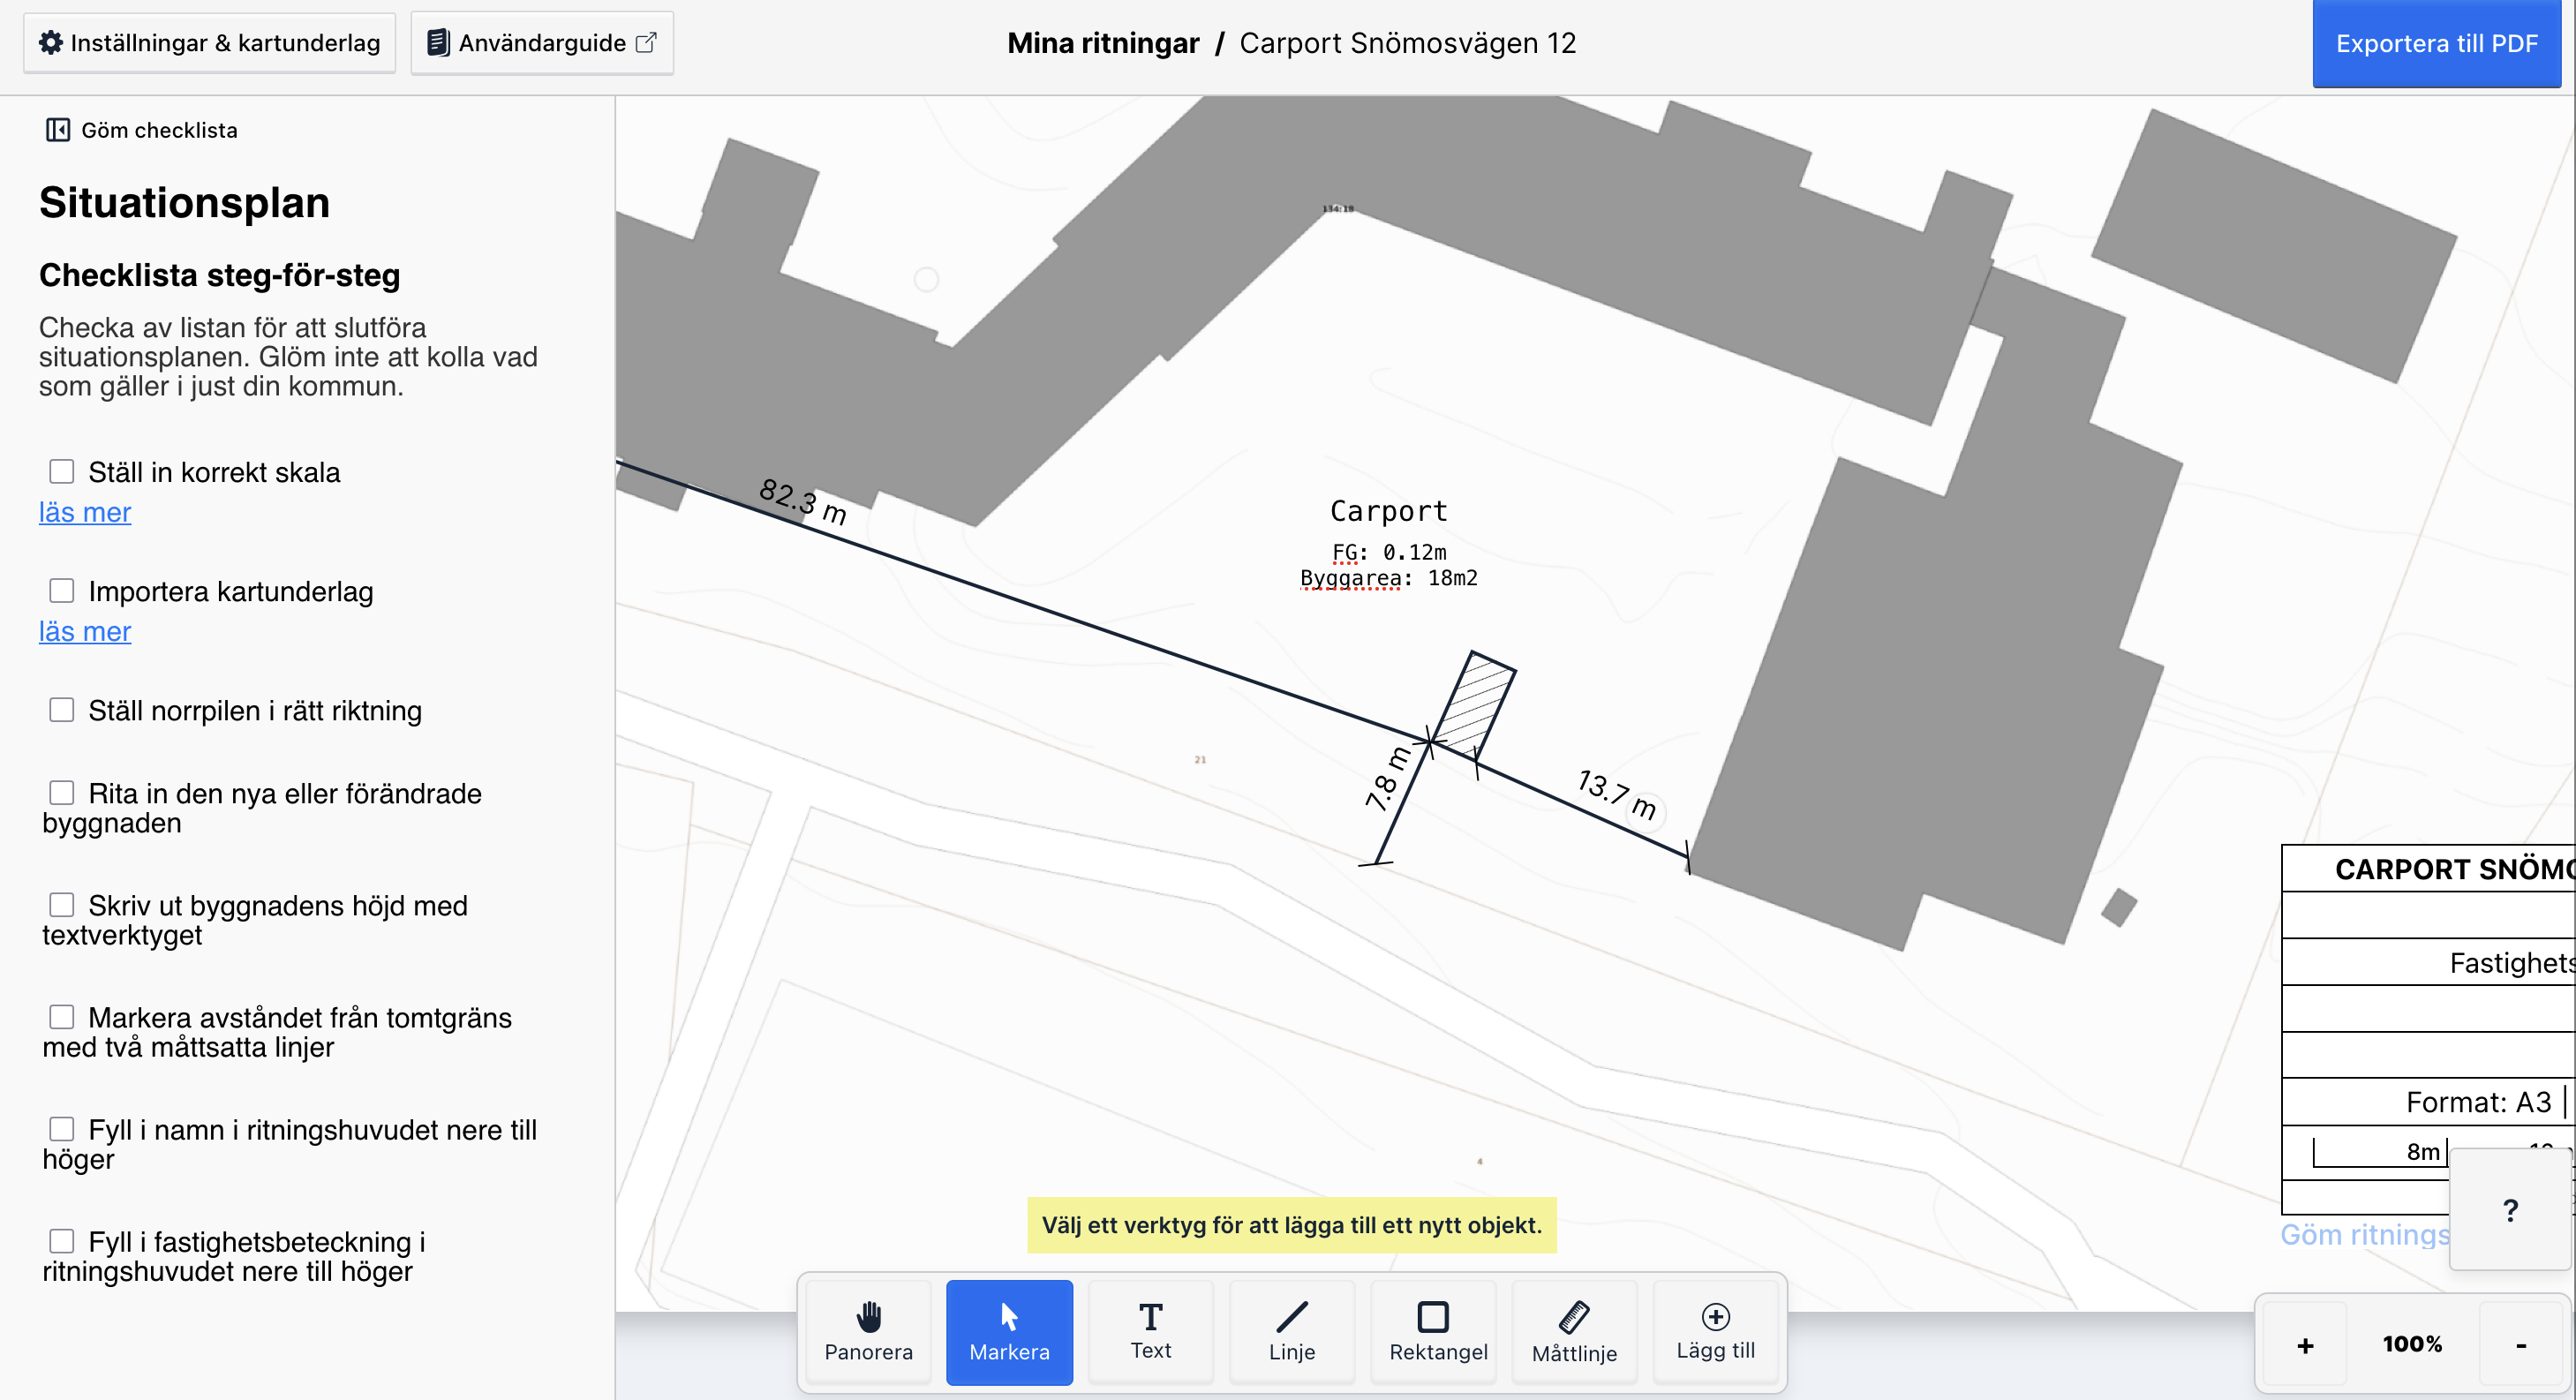2576x1400 pixels.
Task: Tick Rita in den nya byggnaden checkbox
Action: pyautogui.click(x=62, y=793)
